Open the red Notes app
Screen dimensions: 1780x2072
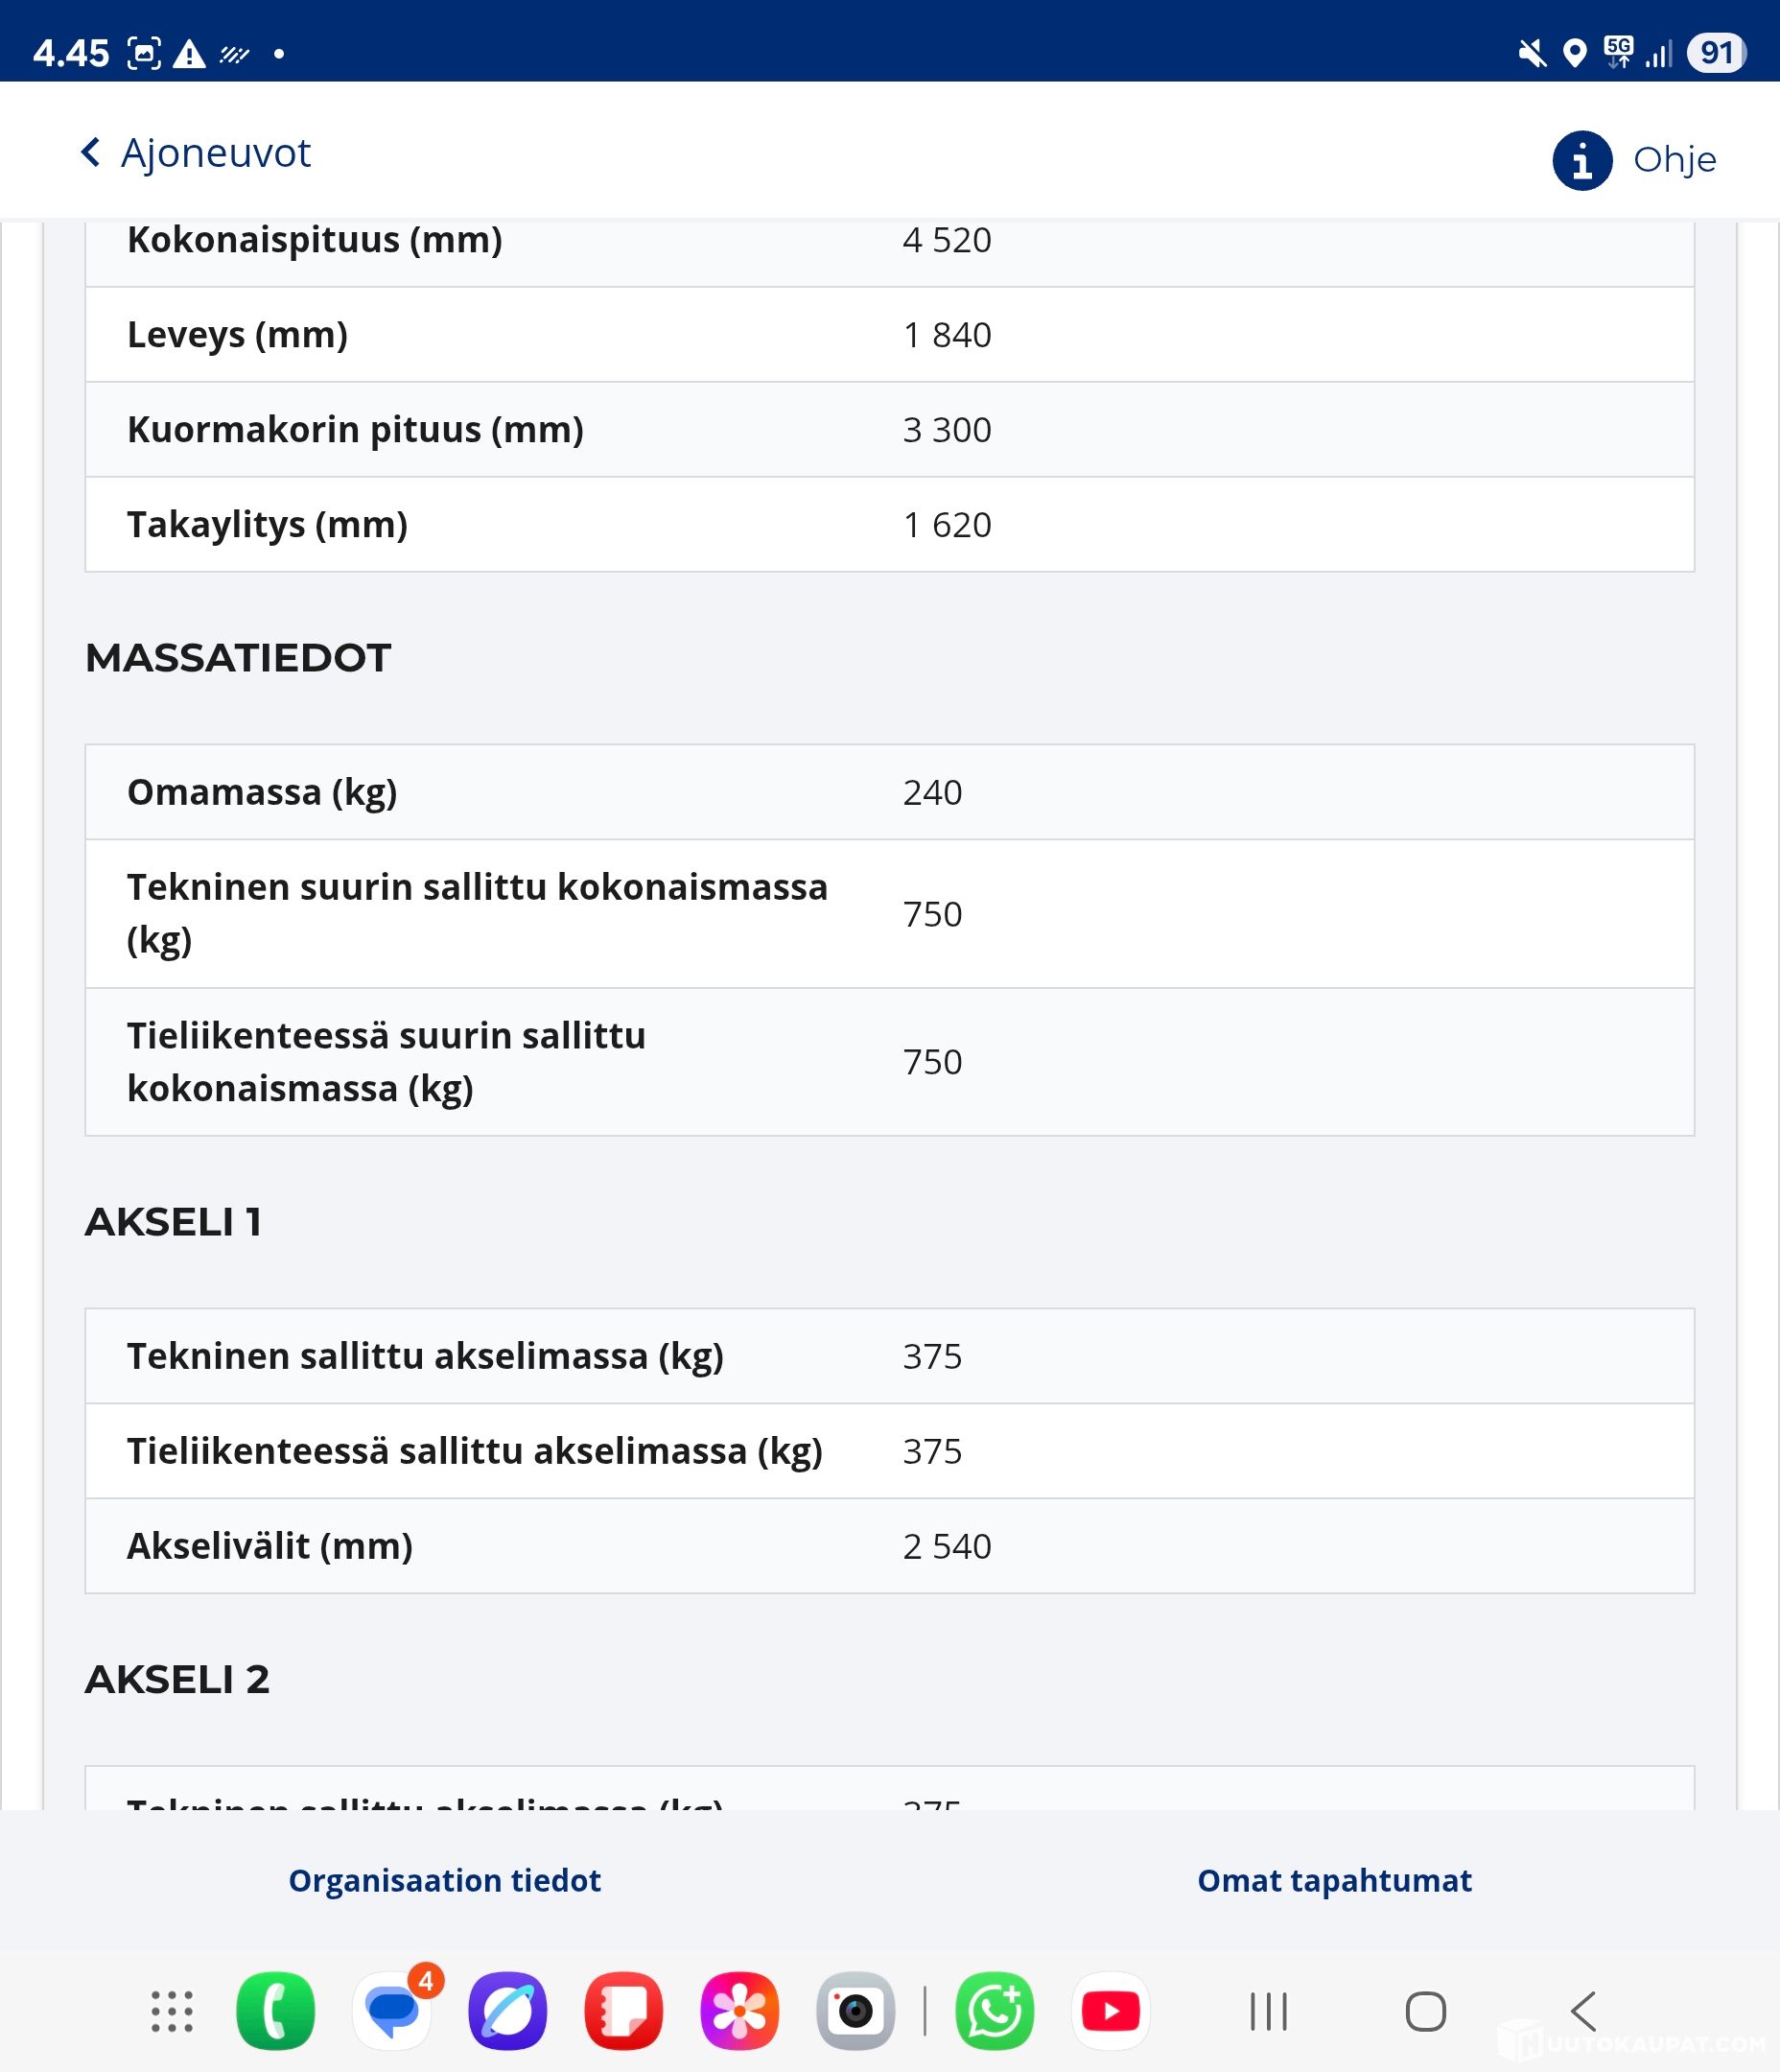pyautogui.click(x=624, y=2010)
